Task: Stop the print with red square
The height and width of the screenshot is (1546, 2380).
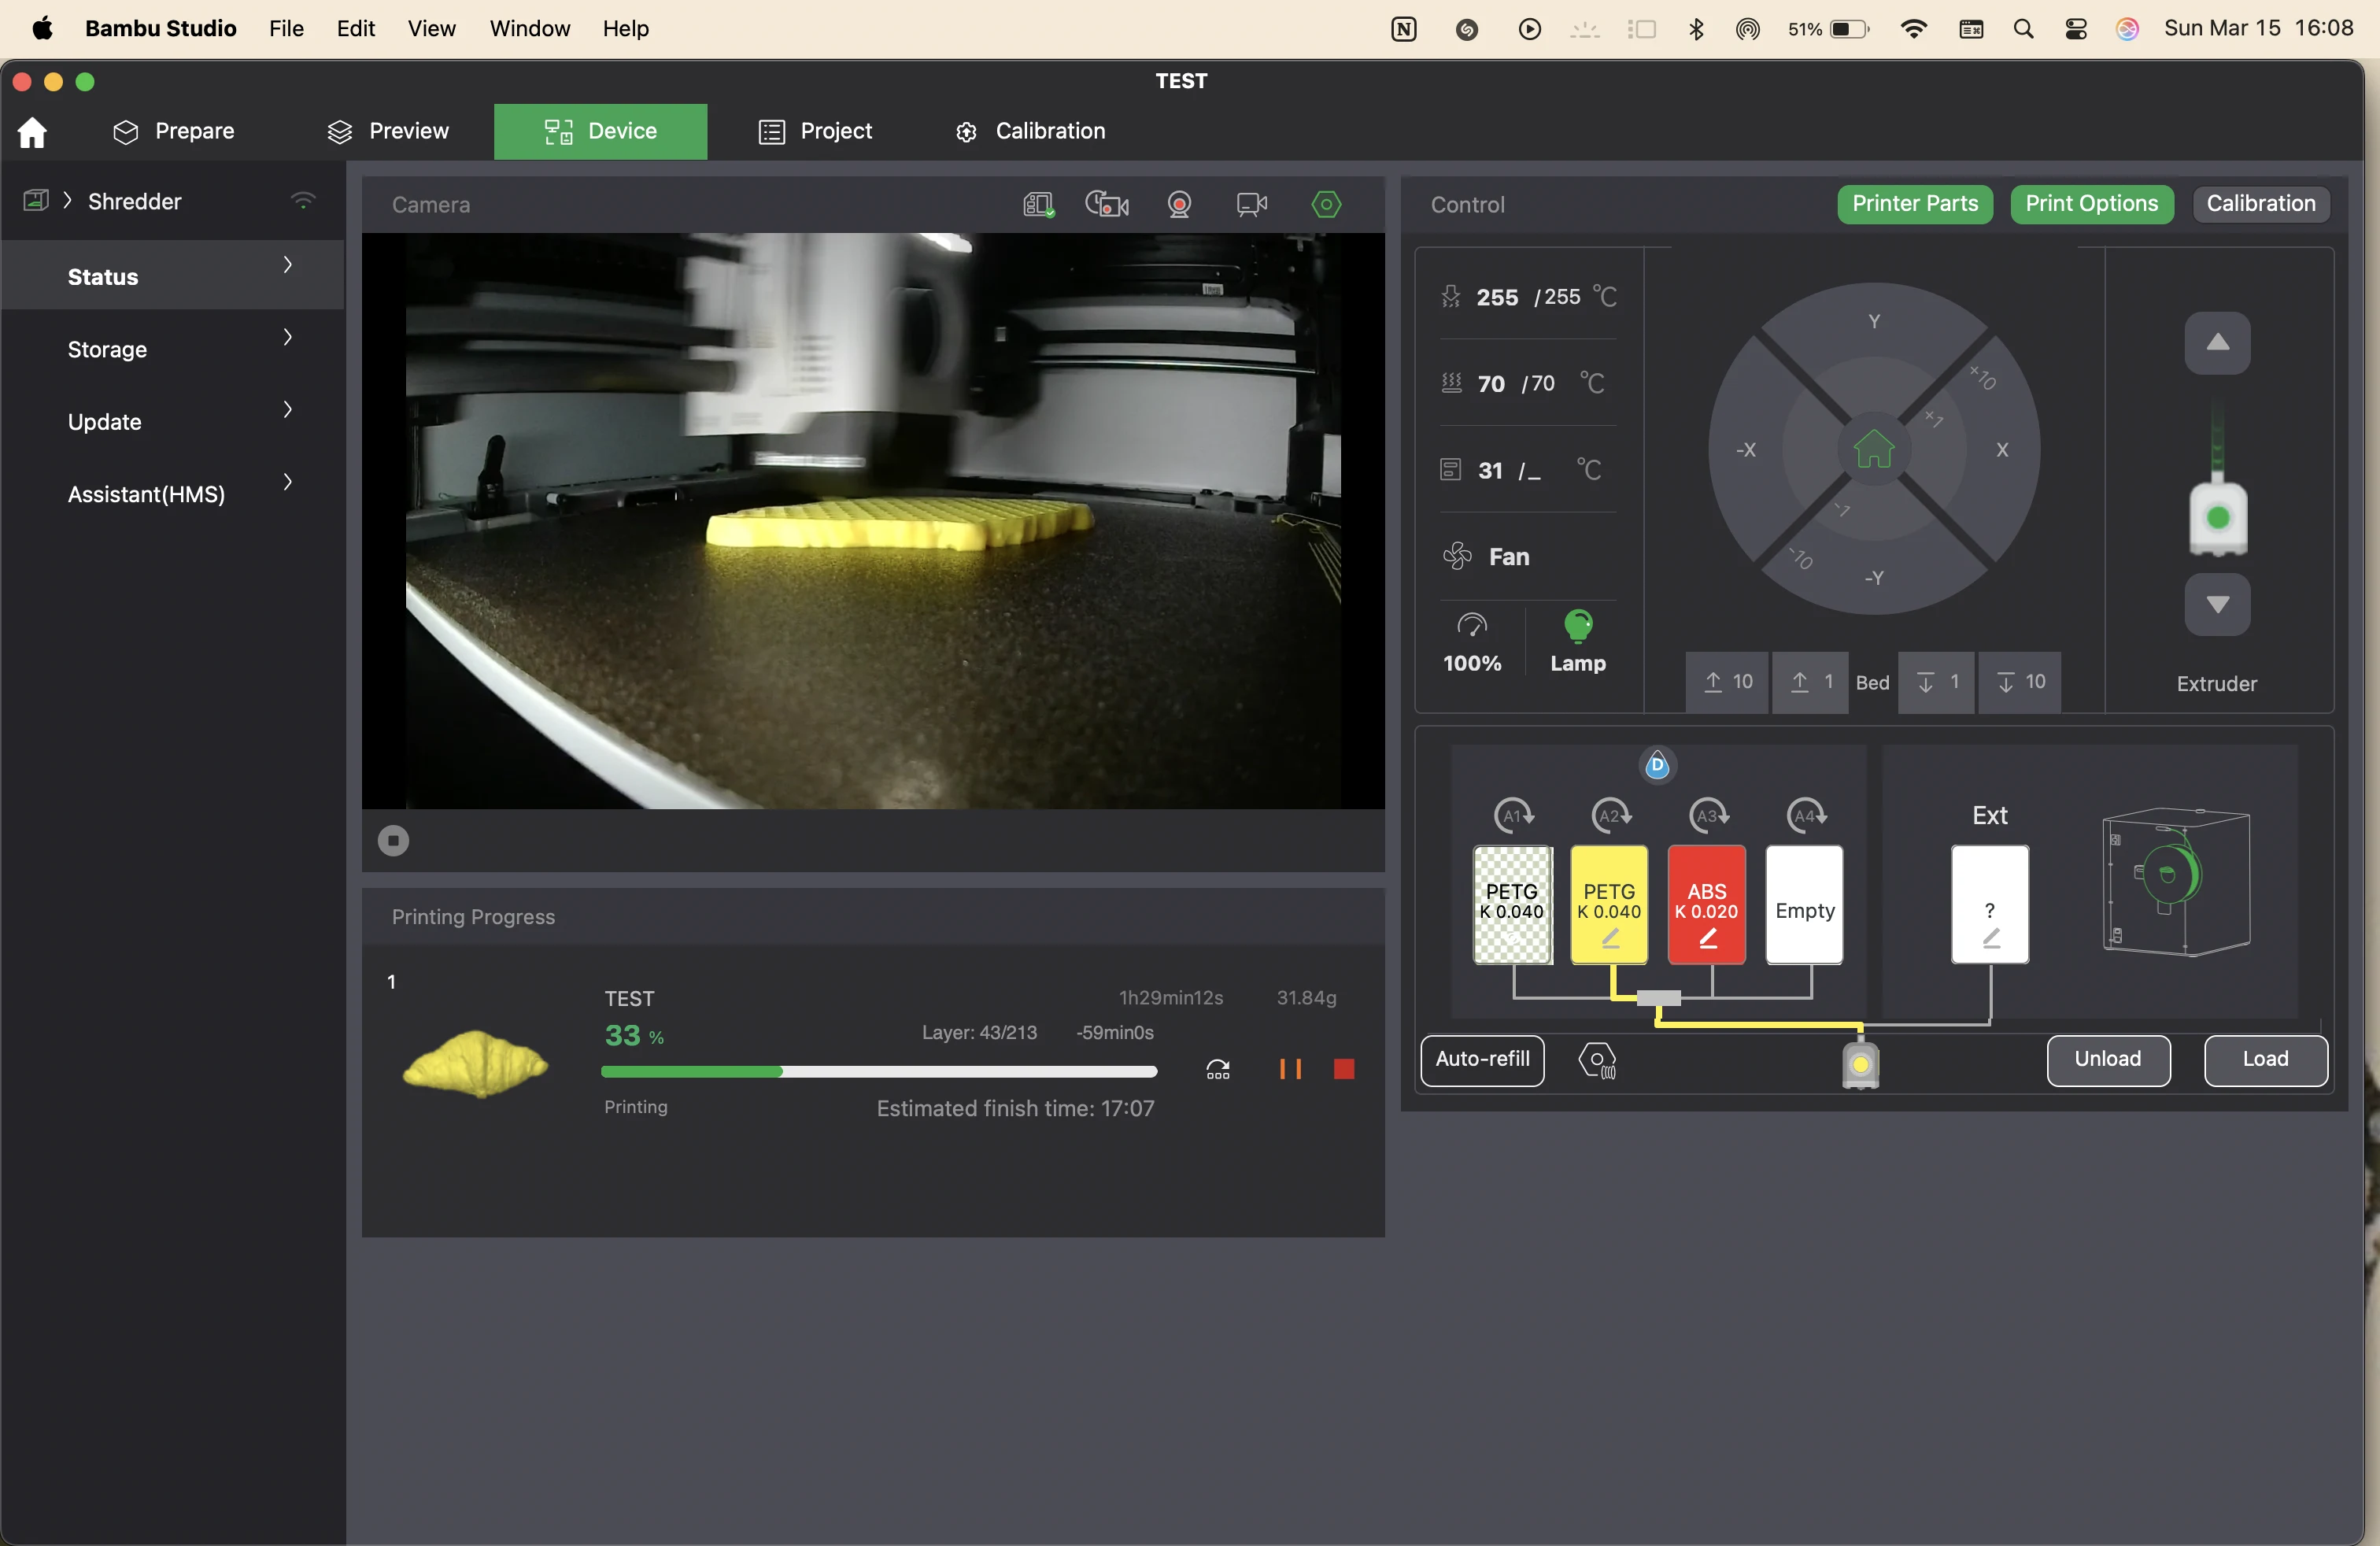Action: click(1344, 1069)
